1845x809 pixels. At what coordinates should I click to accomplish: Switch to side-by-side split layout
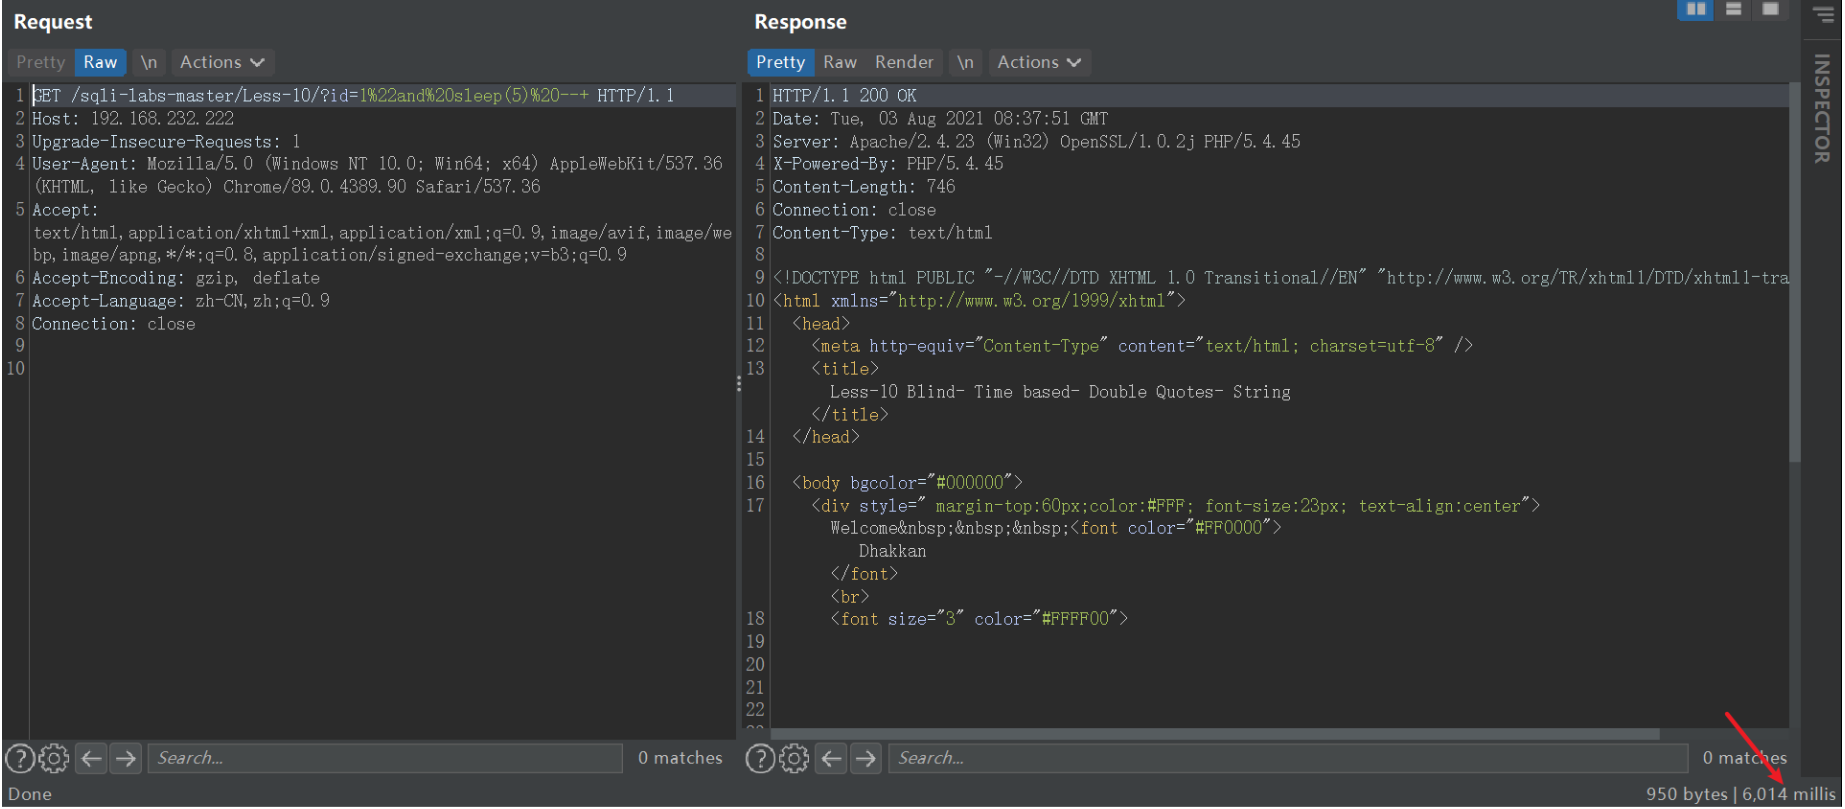[x=1696, y=9]
